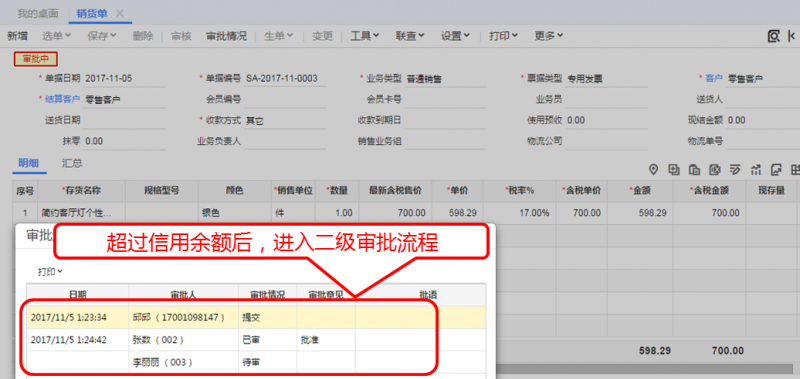Click the 物流公司 input field

pos(606,141)
